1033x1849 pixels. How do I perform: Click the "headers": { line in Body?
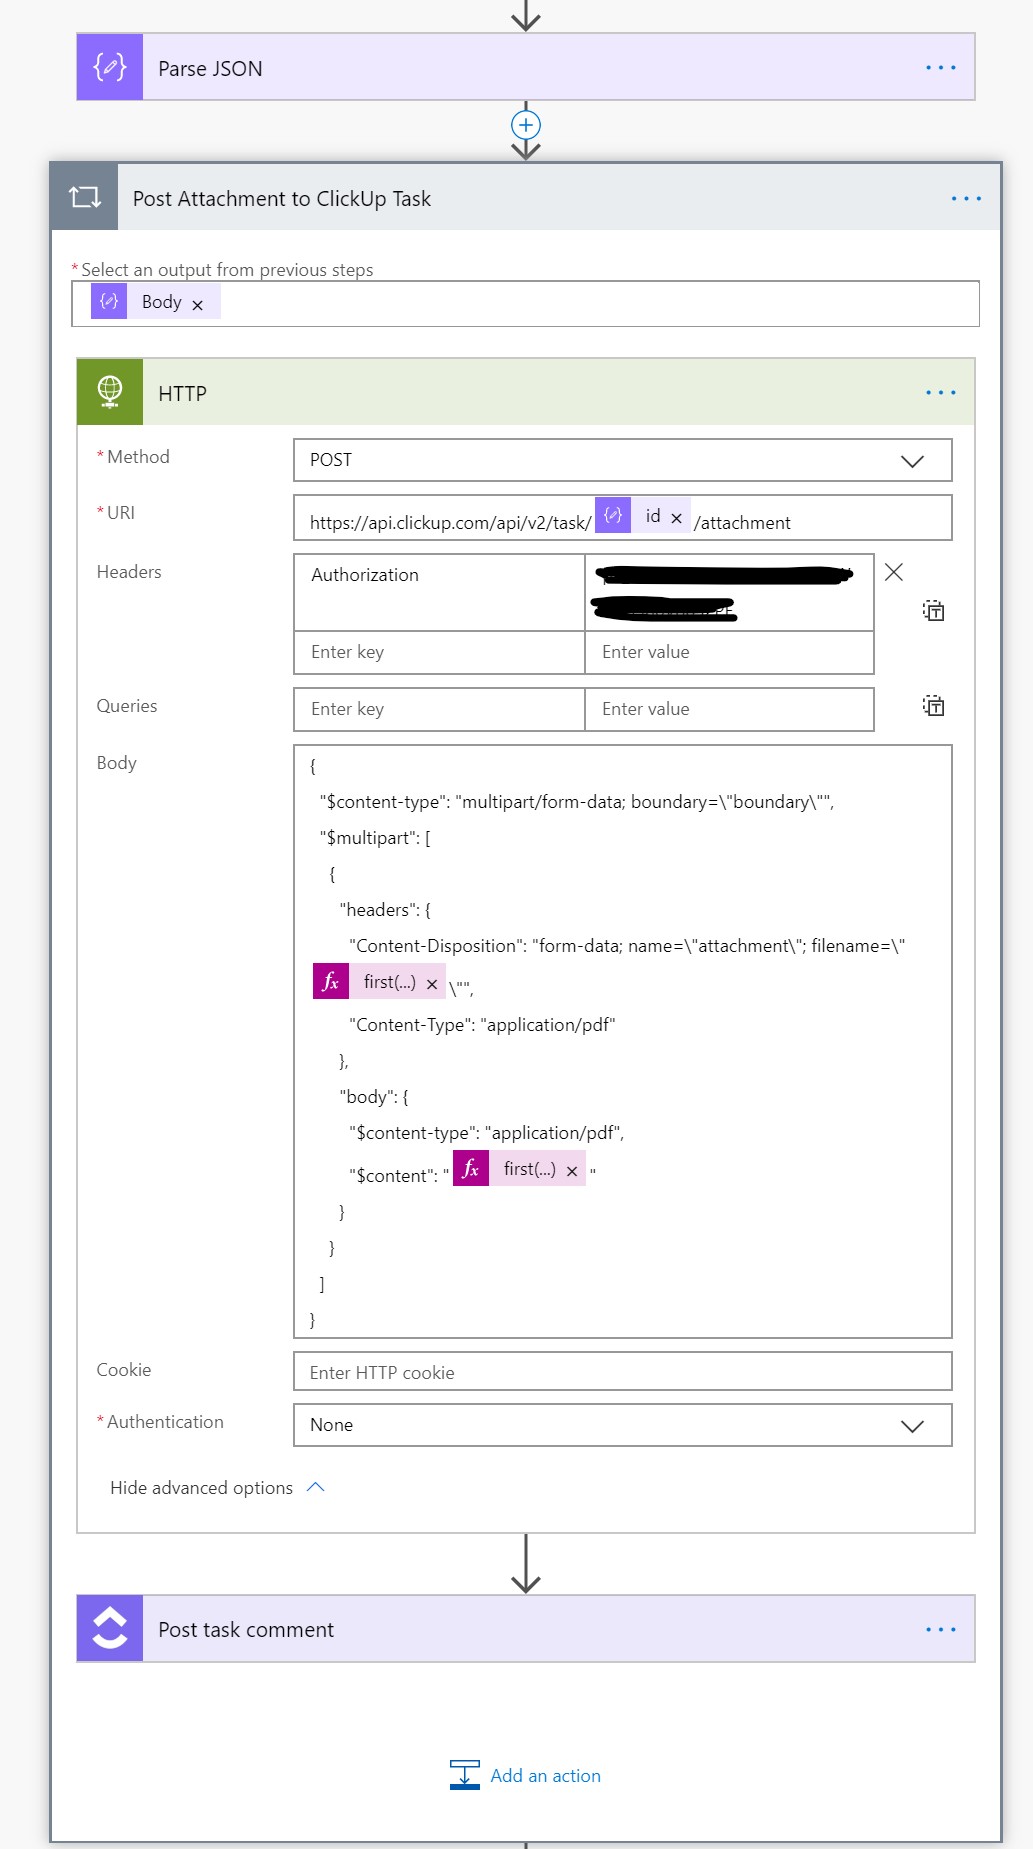coord(385,910)
